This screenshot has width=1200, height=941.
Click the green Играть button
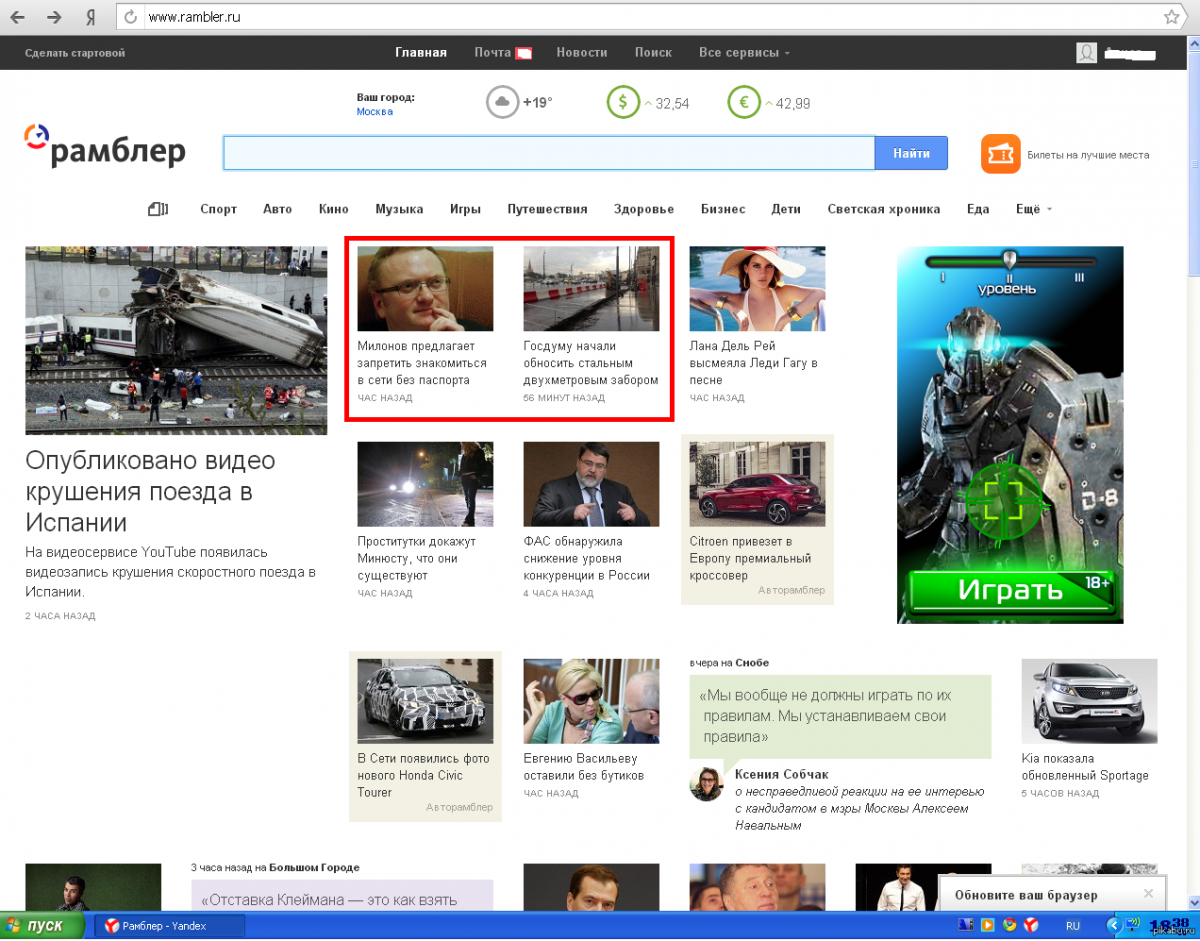coord(1010,589)
